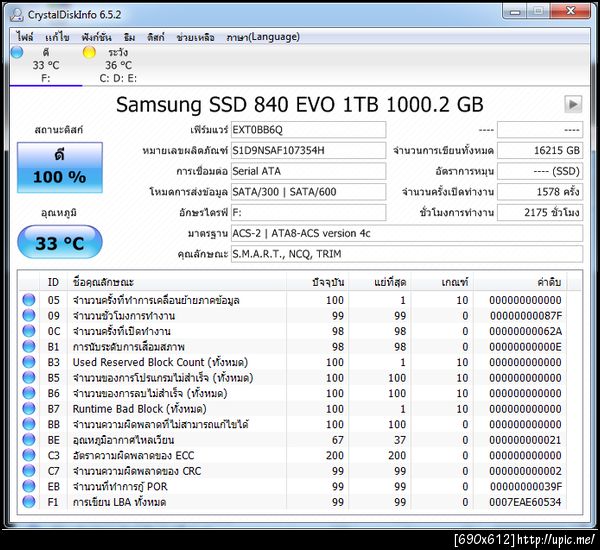Click the standard field ACS-2 | ATA8-ACS version 4c

click(x=407, y=233)
